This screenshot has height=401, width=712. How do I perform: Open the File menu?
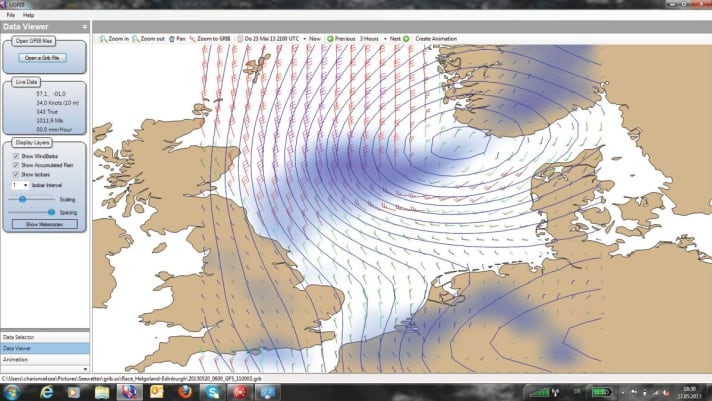[10, 15]
